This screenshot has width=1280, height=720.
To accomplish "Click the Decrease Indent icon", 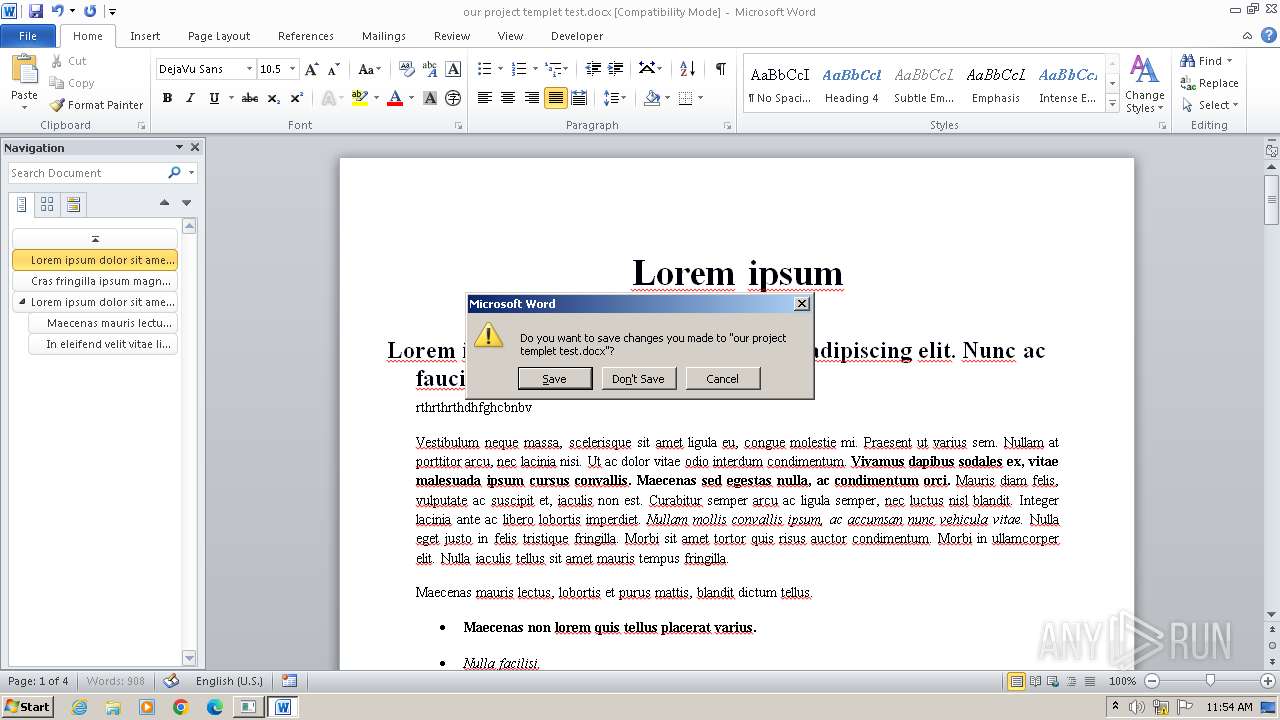I will point(593,69).
